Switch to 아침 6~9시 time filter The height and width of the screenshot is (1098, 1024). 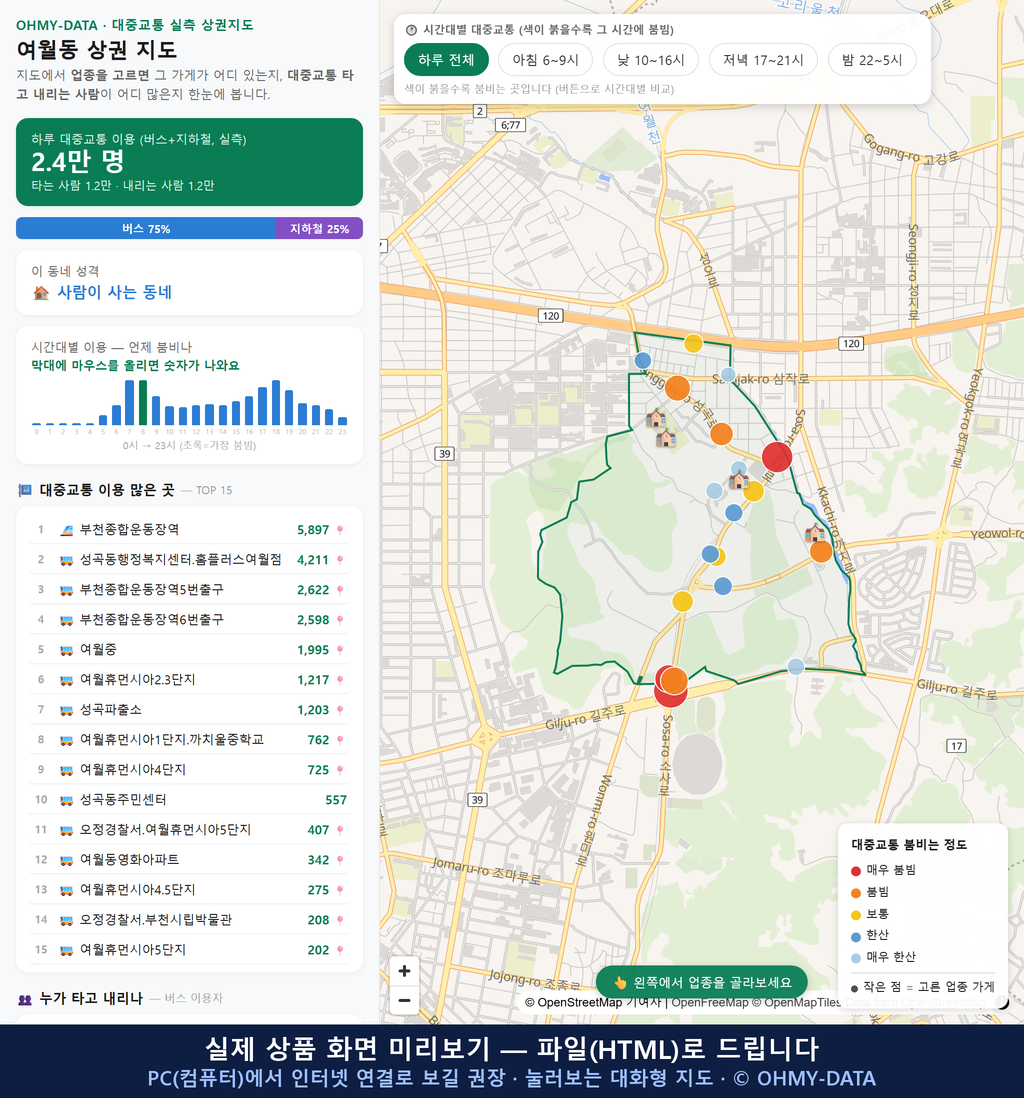tap(546, 60)
